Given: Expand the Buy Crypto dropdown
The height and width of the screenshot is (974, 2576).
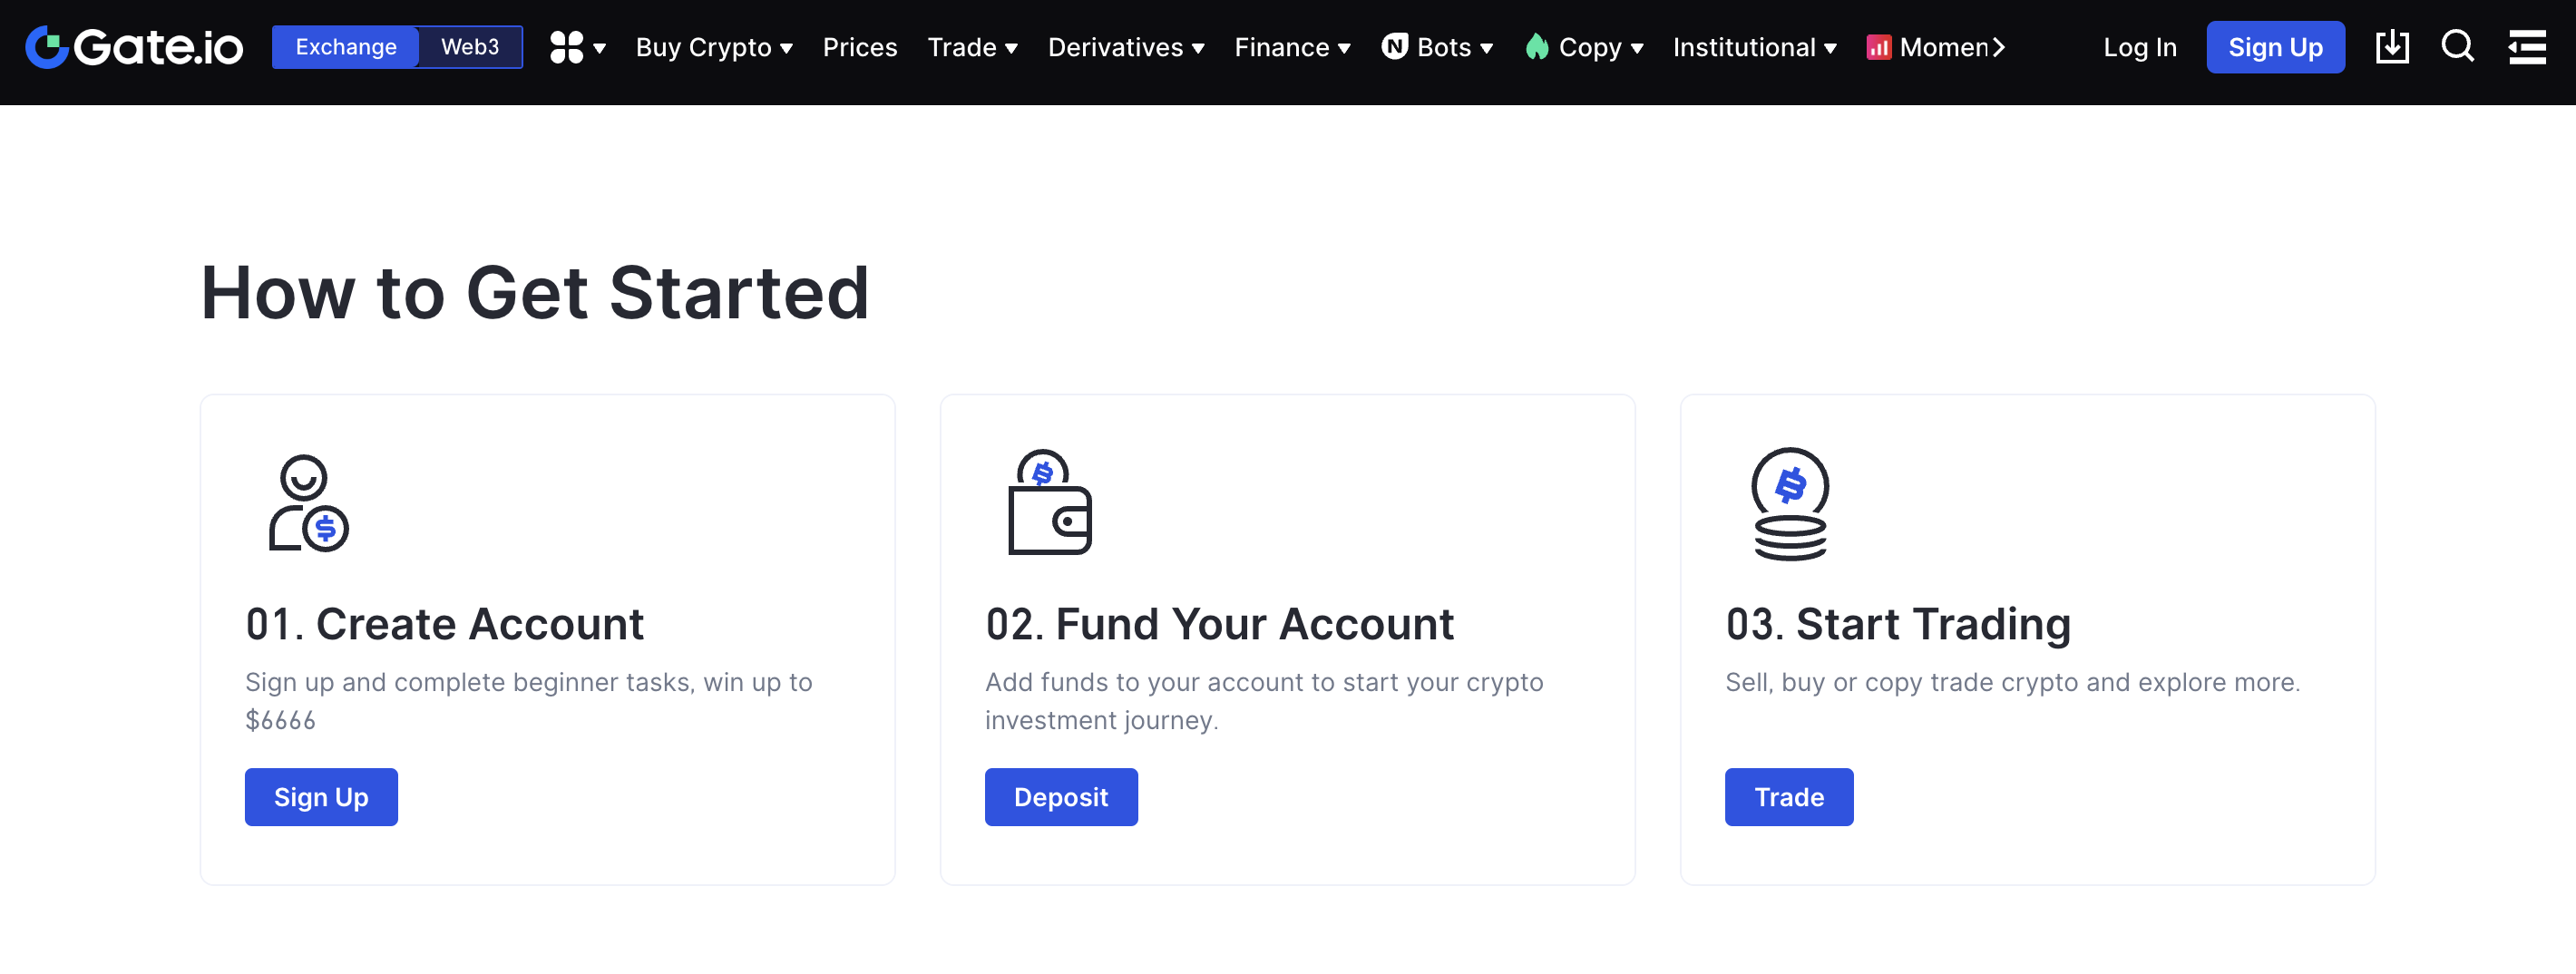Looking at the screenshot, I should coord(714,47).
